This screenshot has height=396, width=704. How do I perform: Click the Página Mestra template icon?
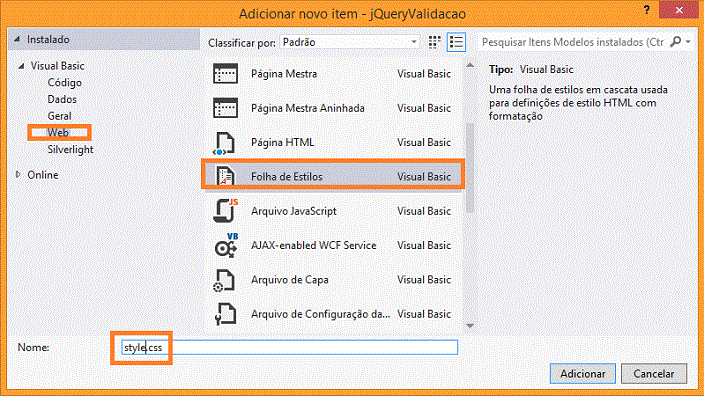(x=225, y=74)
